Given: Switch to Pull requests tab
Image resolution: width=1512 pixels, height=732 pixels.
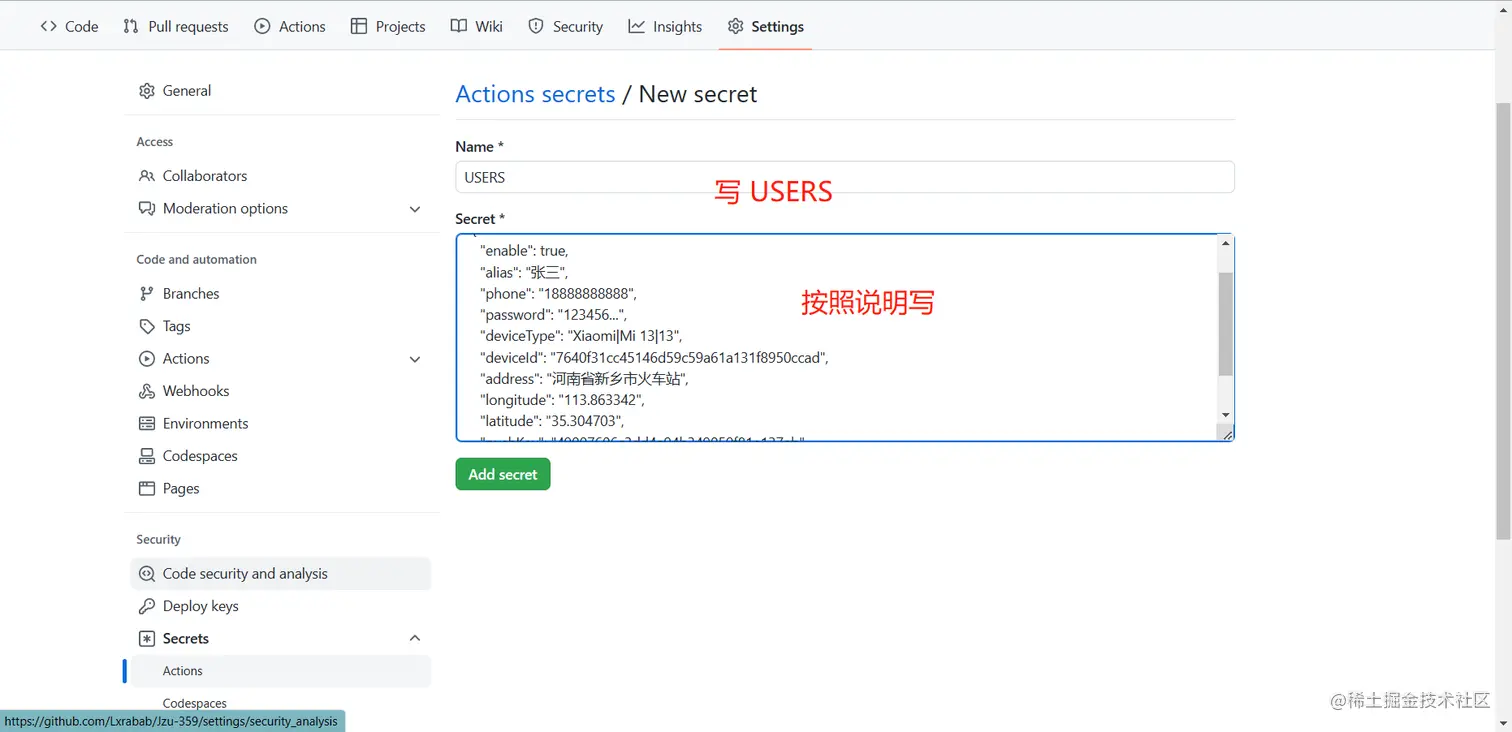Looking at the screenshot, I should point(175,27).
